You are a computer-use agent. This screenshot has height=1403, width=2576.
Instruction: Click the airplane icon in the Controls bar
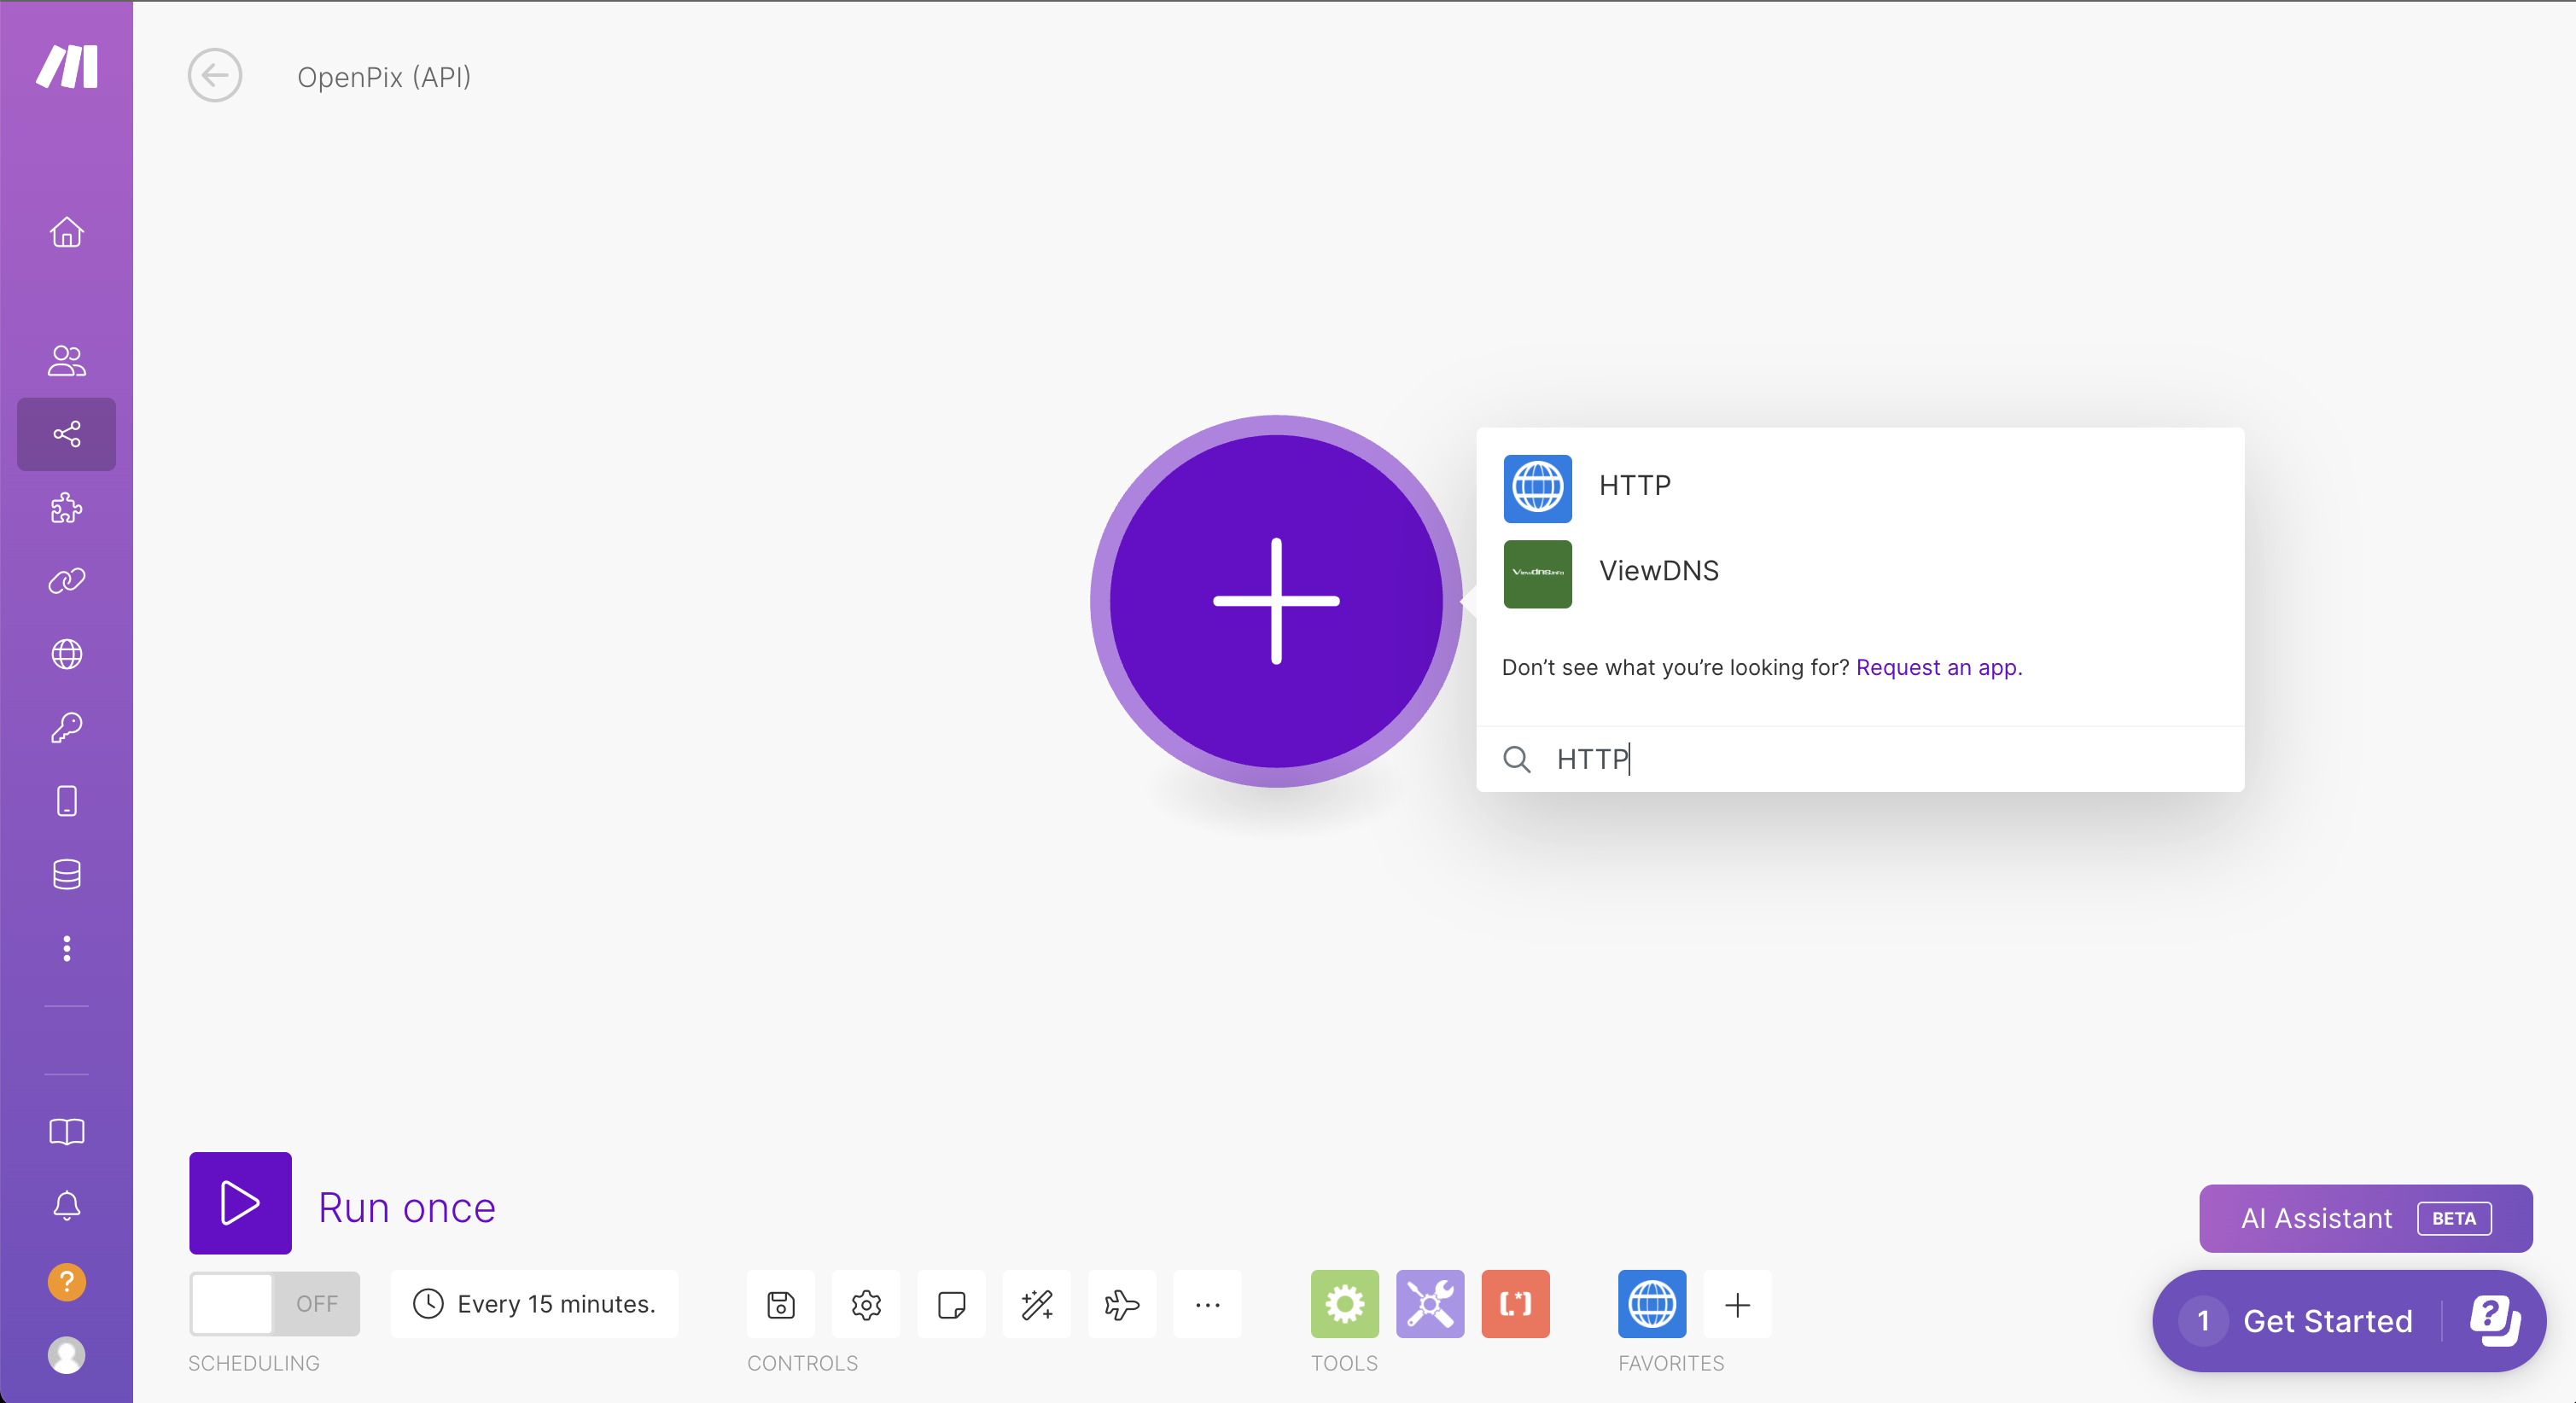click(1121, 1304)
